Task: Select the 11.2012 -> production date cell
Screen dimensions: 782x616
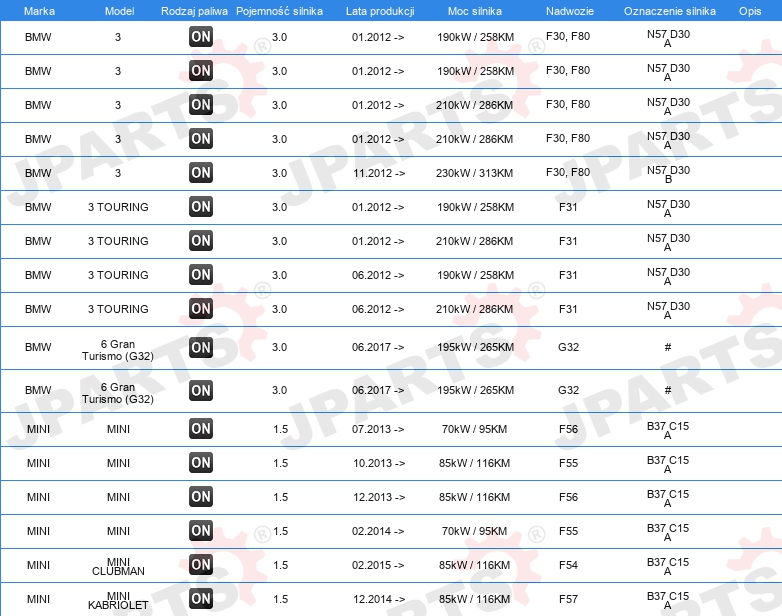Action: (379, 173)
